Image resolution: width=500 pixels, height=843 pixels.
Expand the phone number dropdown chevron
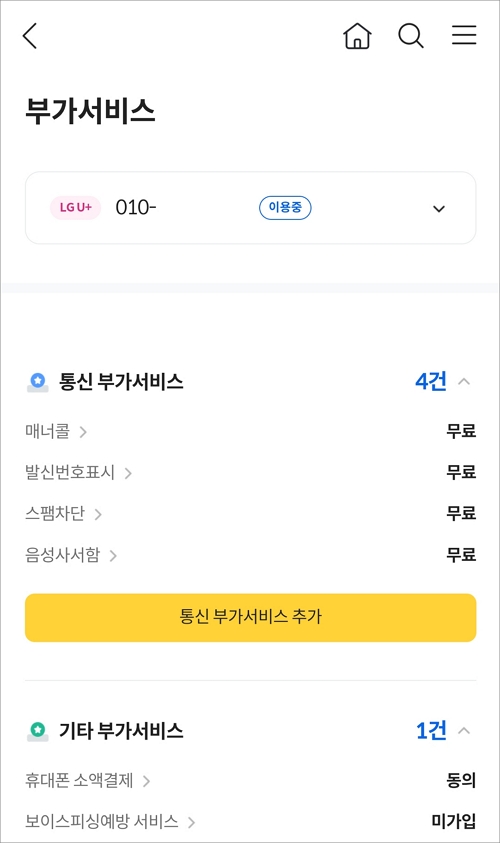point(439,209)
